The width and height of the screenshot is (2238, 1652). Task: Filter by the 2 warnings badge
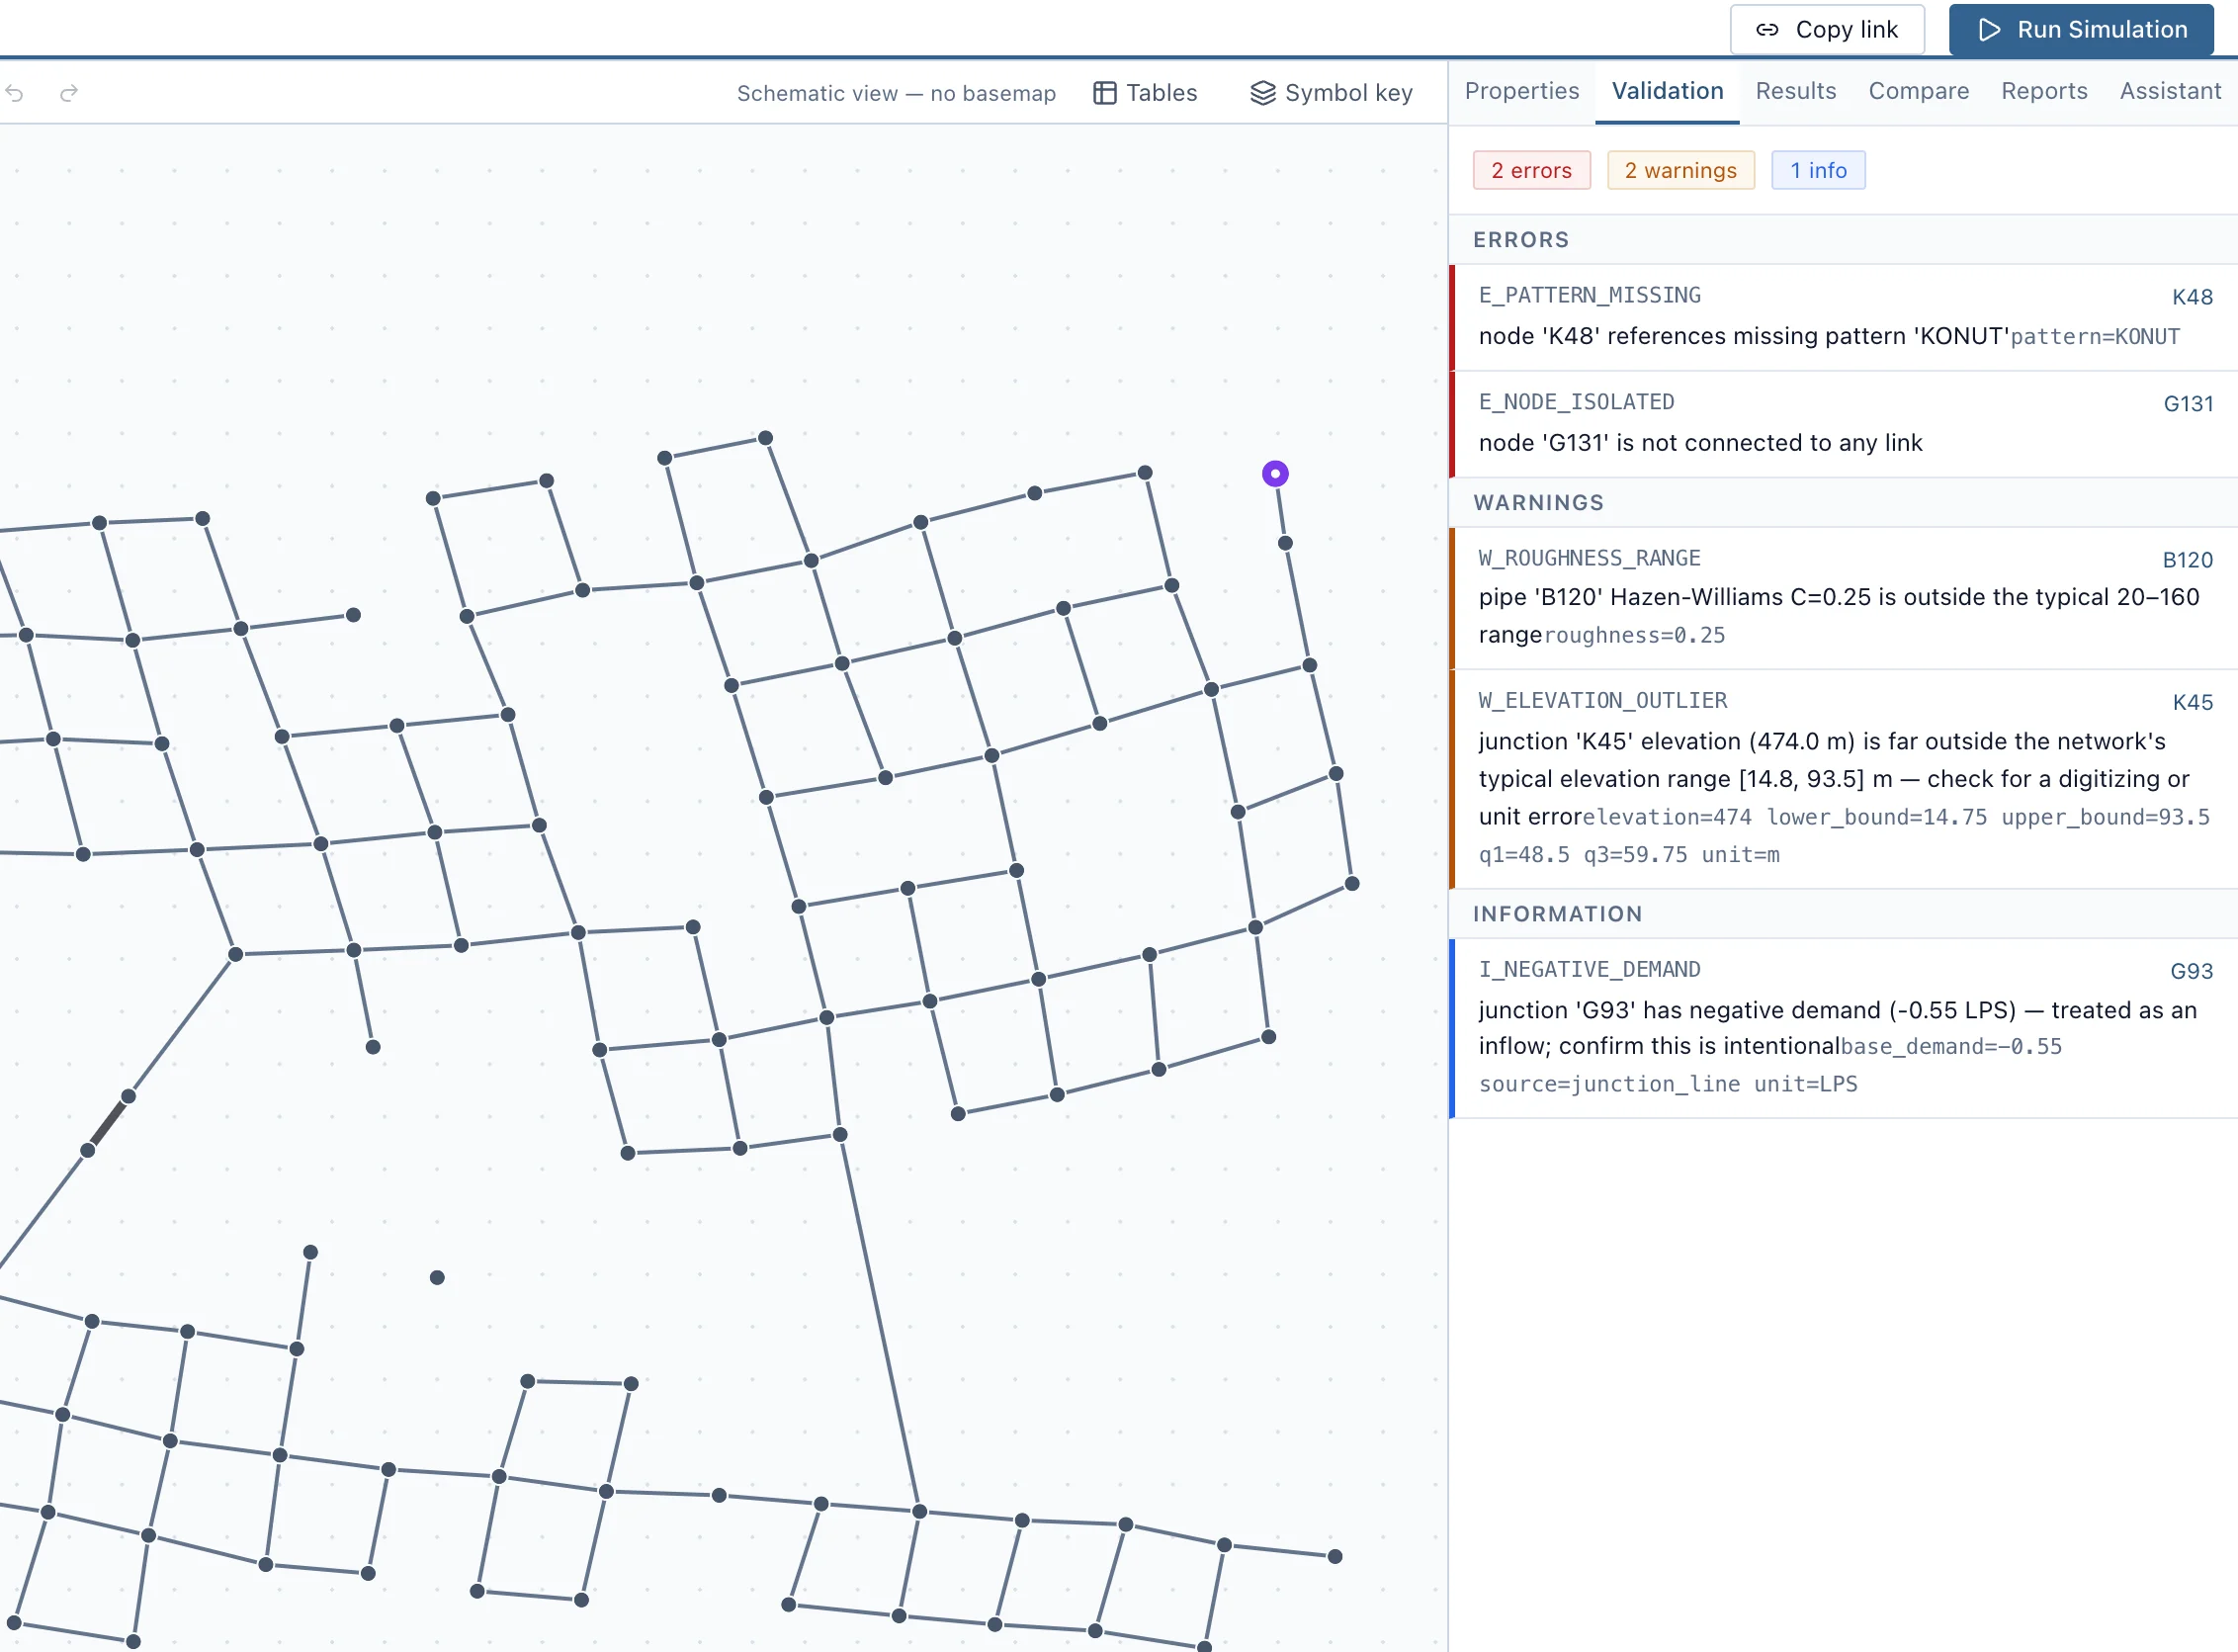coord(1680,170)
